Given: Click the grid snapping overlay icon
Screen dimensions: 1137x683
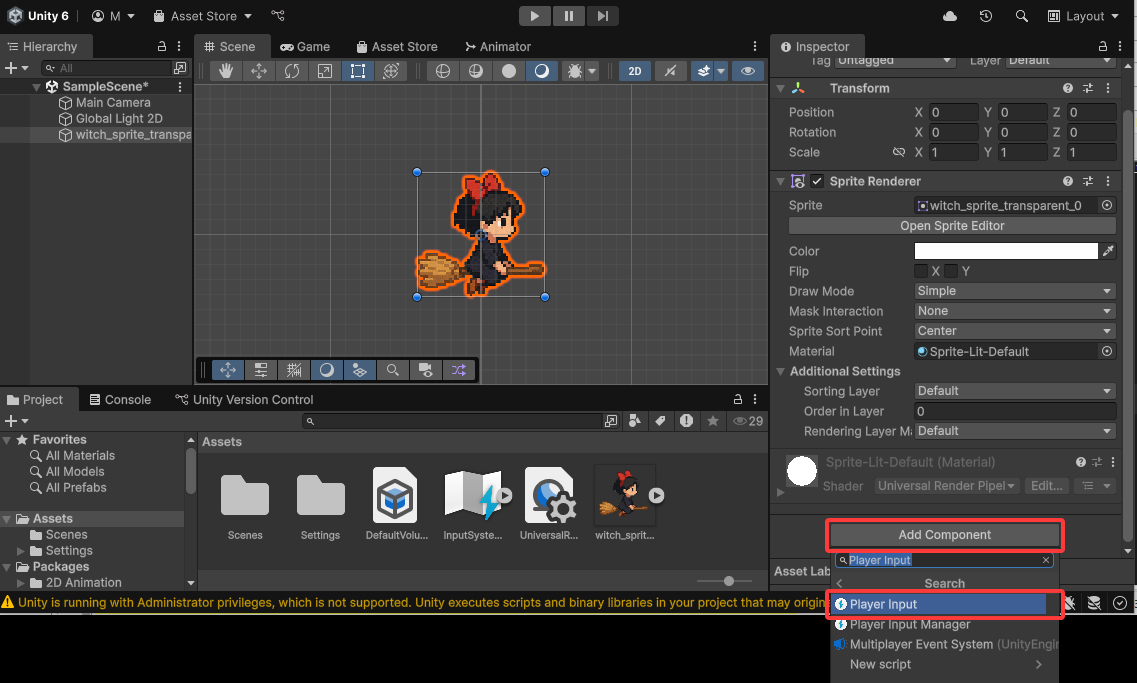Looking at the screenshot, I should click(294, 370).
